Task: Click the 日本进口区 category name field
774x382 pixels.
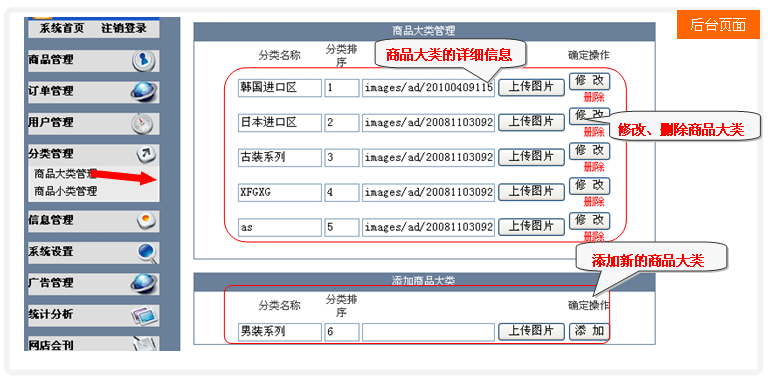Action: pyautogui.click(x=279, y=122)
